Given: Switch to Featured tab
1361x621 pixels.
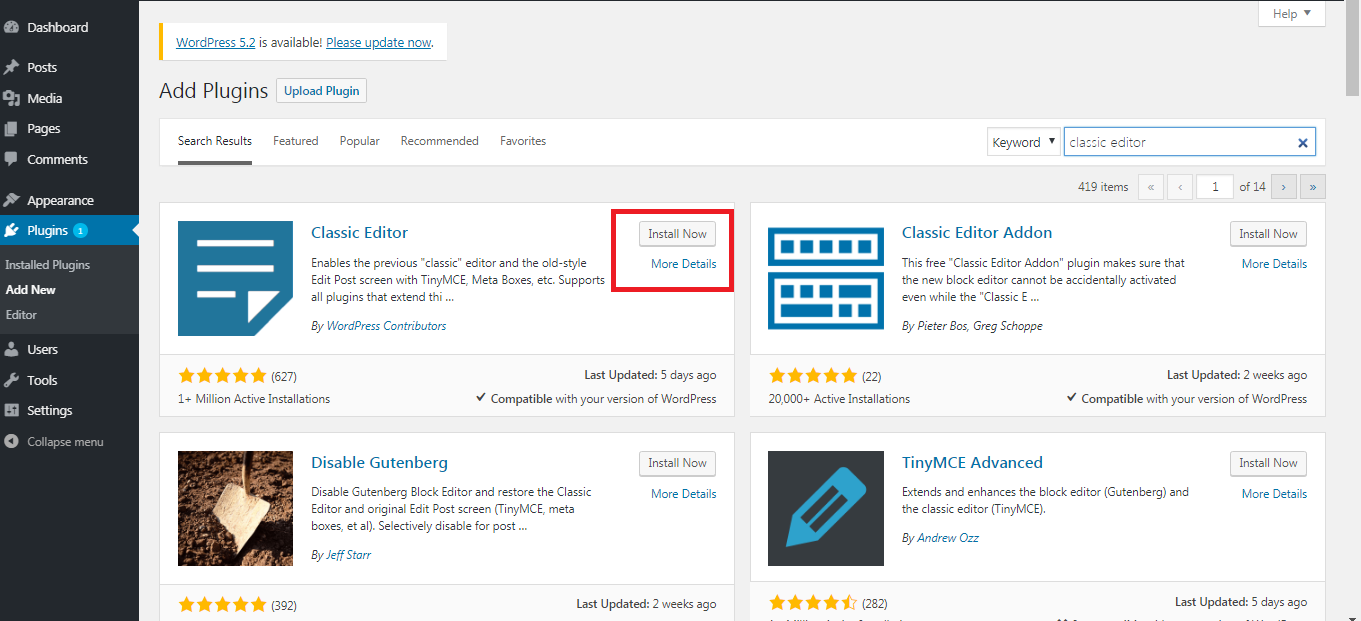Looking at the screenshot, I should coord(296,141).
